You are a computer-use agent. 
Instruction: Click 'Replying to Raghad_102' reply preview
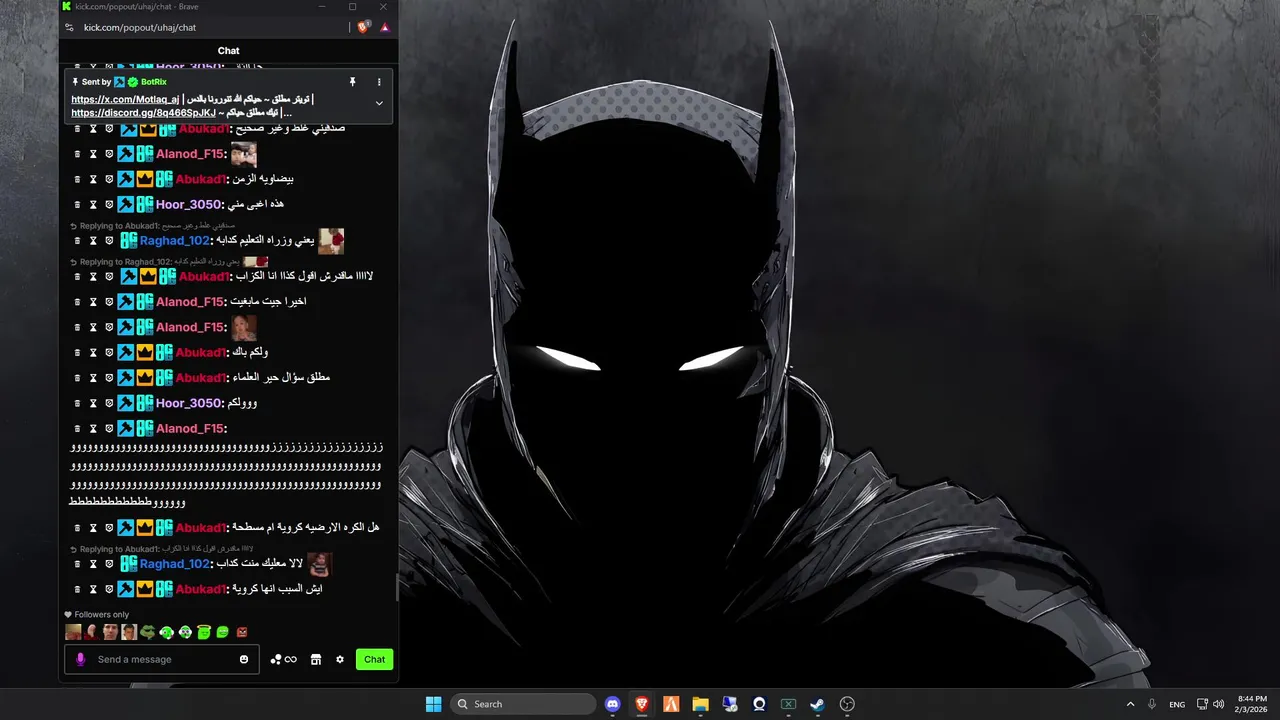(x=168, y=262)
